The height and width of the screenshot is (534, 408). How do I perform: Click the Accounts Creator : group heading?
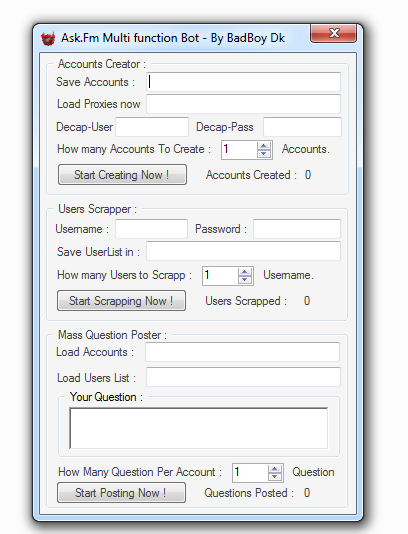tap(101, 64)
